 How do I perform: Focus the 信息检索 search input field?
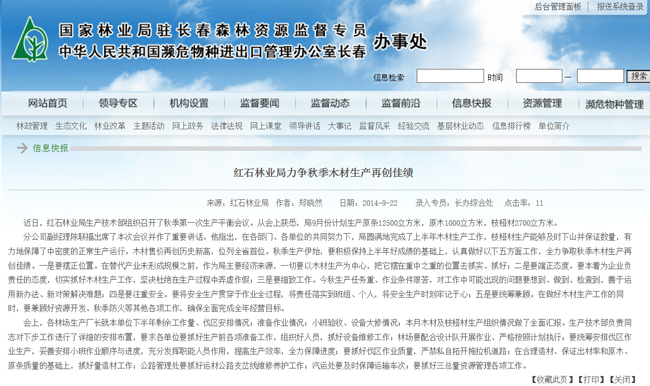pyautogui.click(x=450, y=76)
